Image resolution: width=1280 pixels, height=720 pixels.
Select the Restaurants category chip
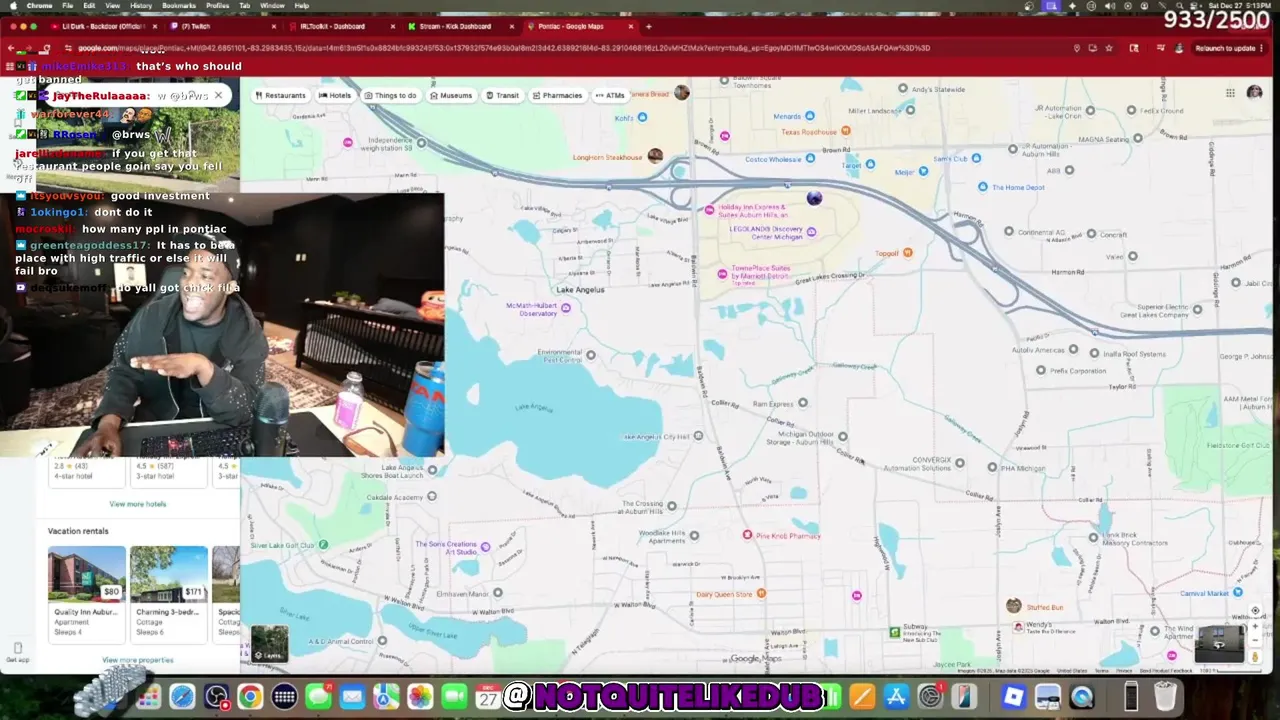pyautogui.click(x=280, y=95)
